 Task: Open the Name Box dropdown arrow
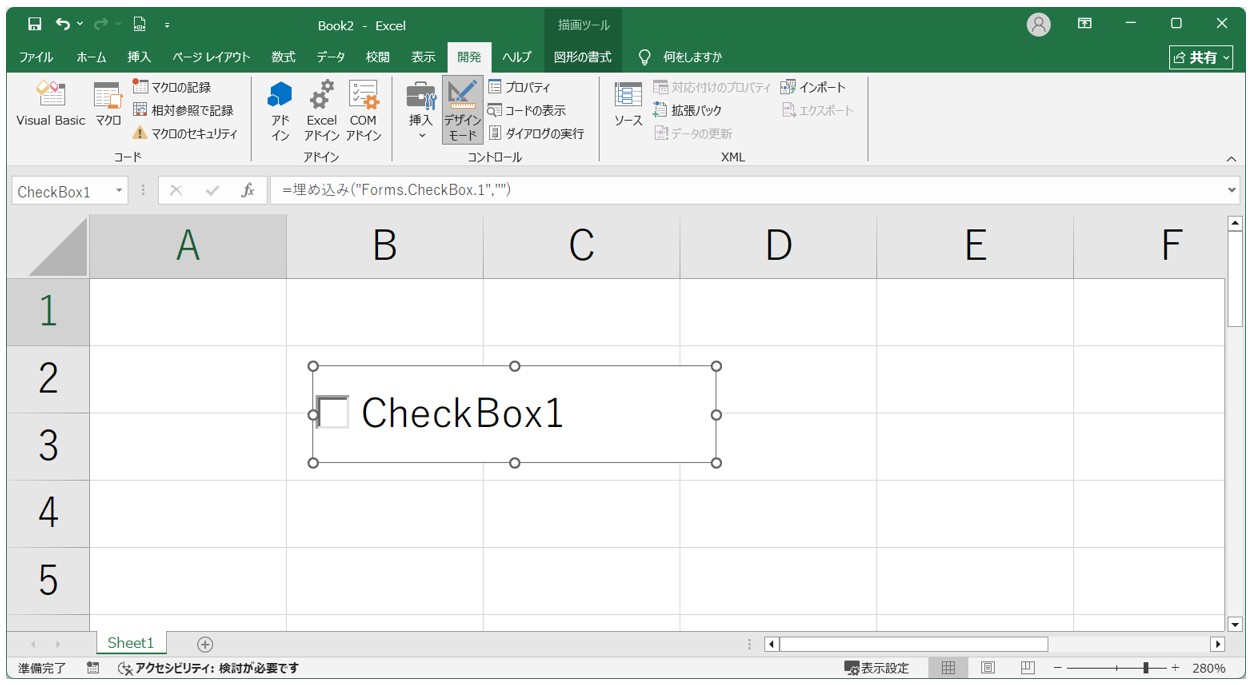119,191
